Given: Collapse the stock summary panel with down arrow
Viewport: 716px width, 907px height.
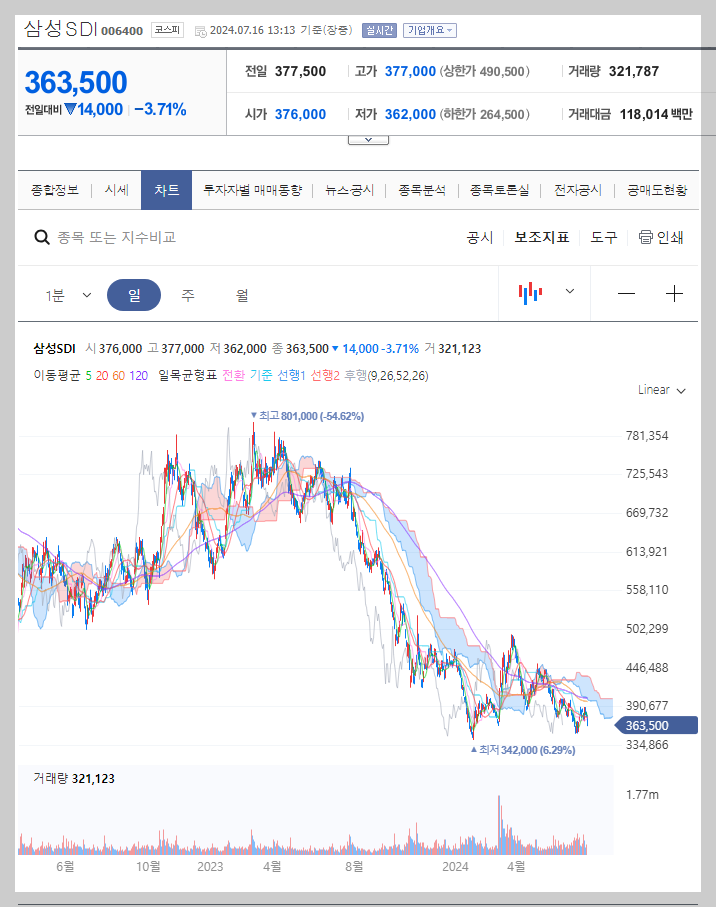Looking at the screenshot, I should coord(368,138).
